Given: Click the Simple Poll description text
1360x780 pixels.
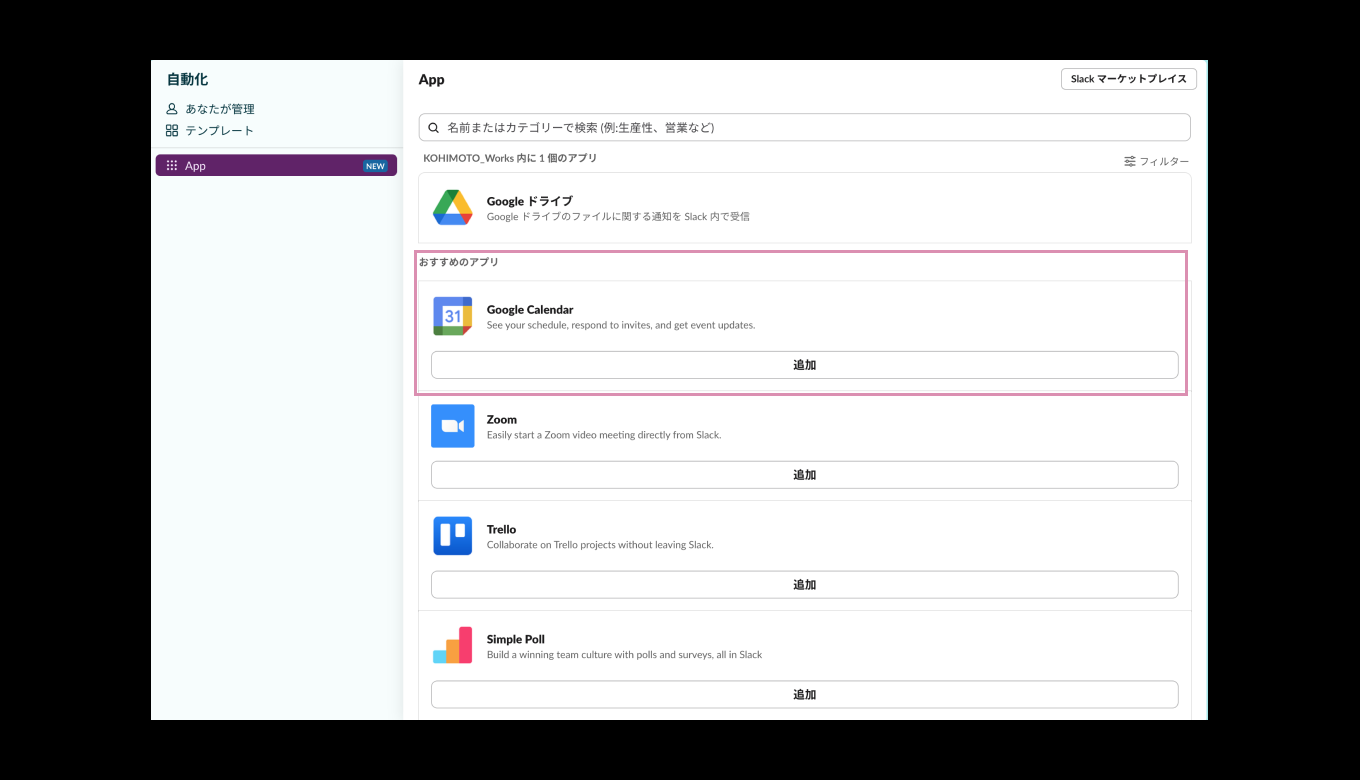Looking at the screenshot, I should (x=624, y=655).
